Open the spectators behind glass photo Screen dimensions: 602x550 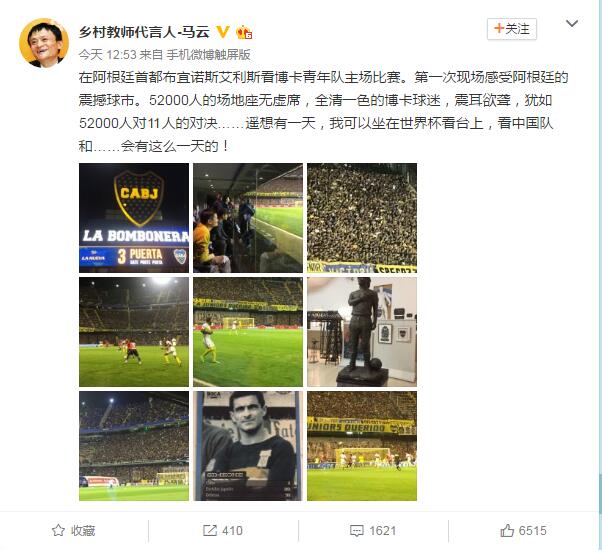click(248, 218)
